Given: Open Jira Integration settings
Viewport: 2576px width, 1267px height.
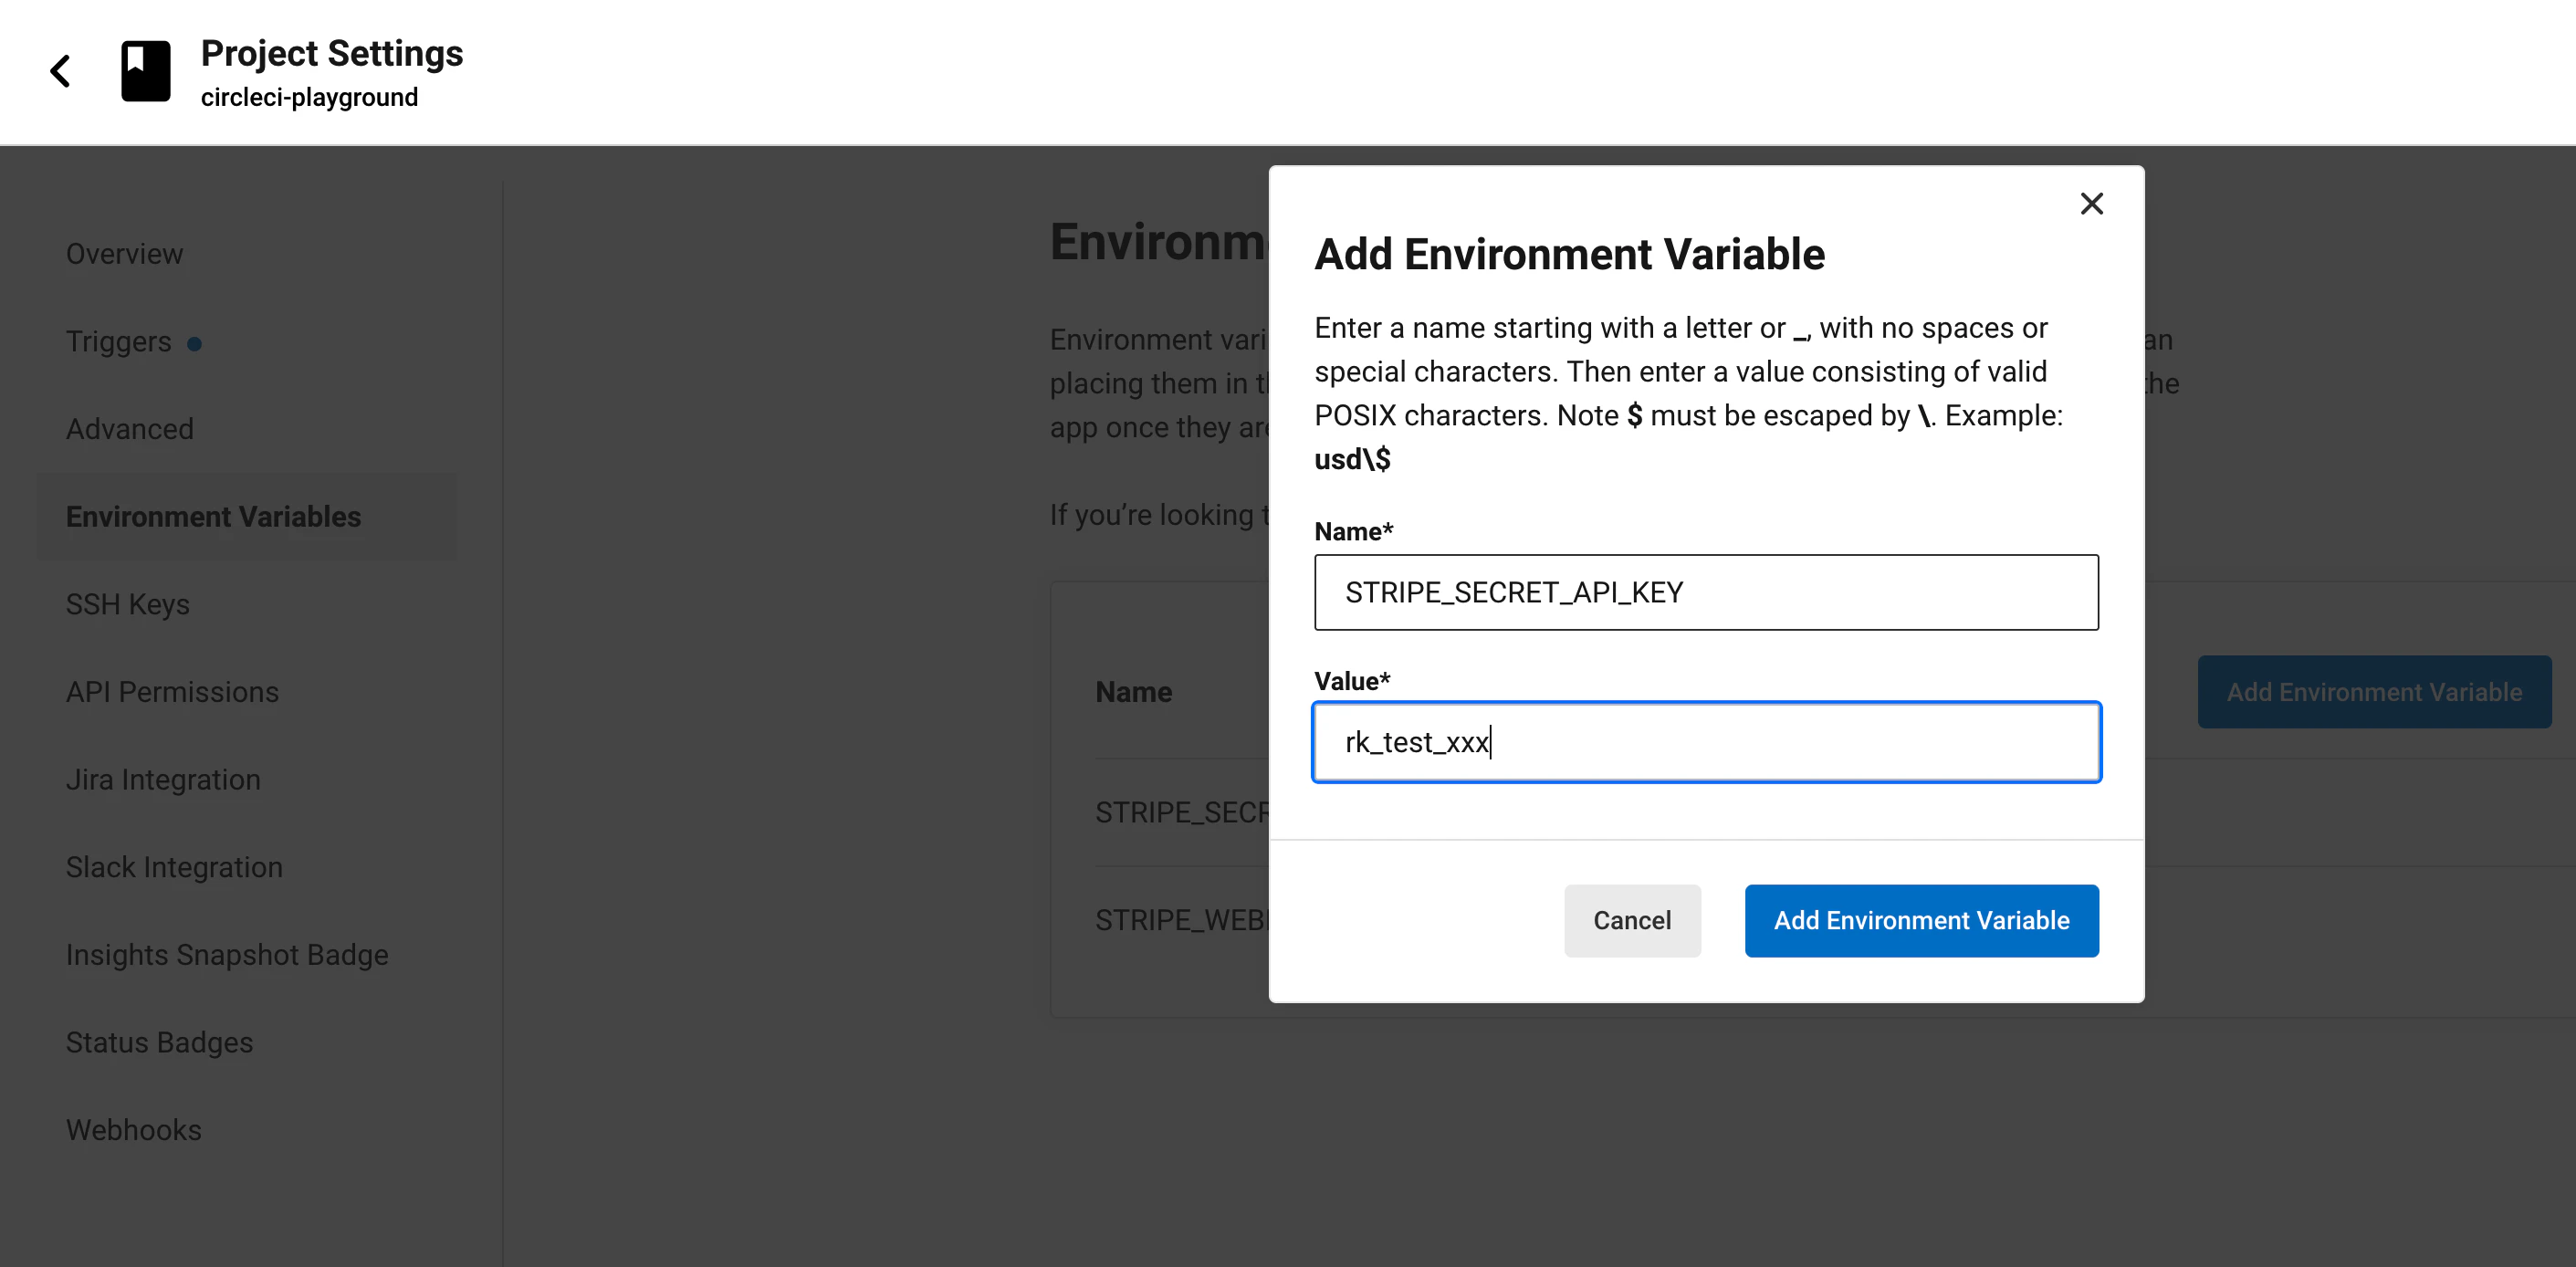Looking at the screenshot, I should pyautogui.click(x=164, y=780).
